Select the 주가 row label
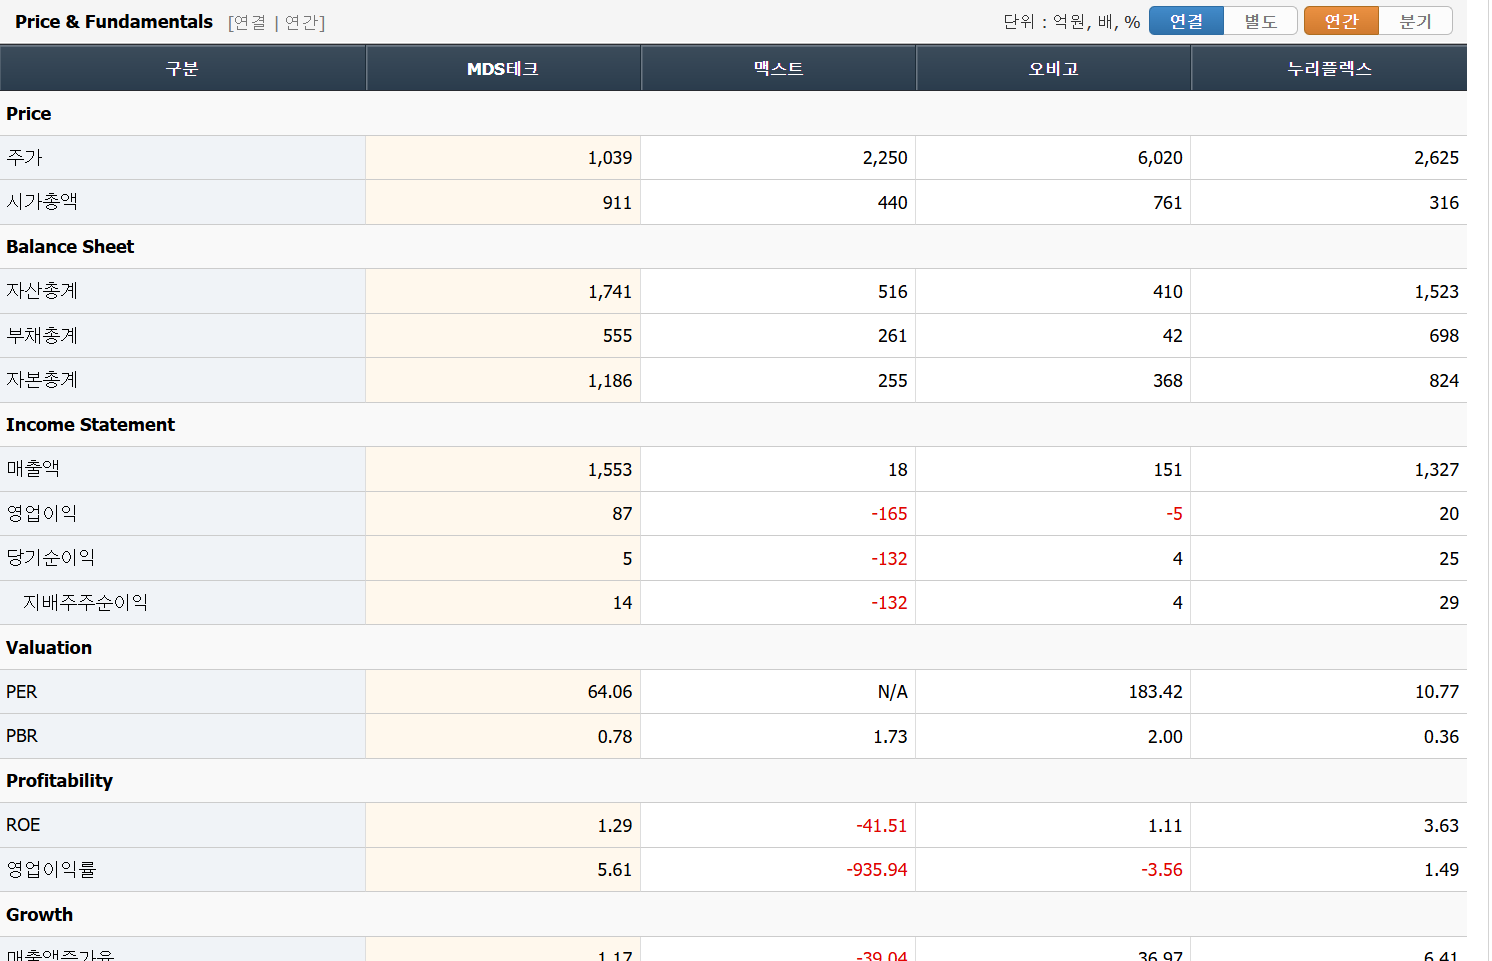1492x961 pixels. click(24, 158)
